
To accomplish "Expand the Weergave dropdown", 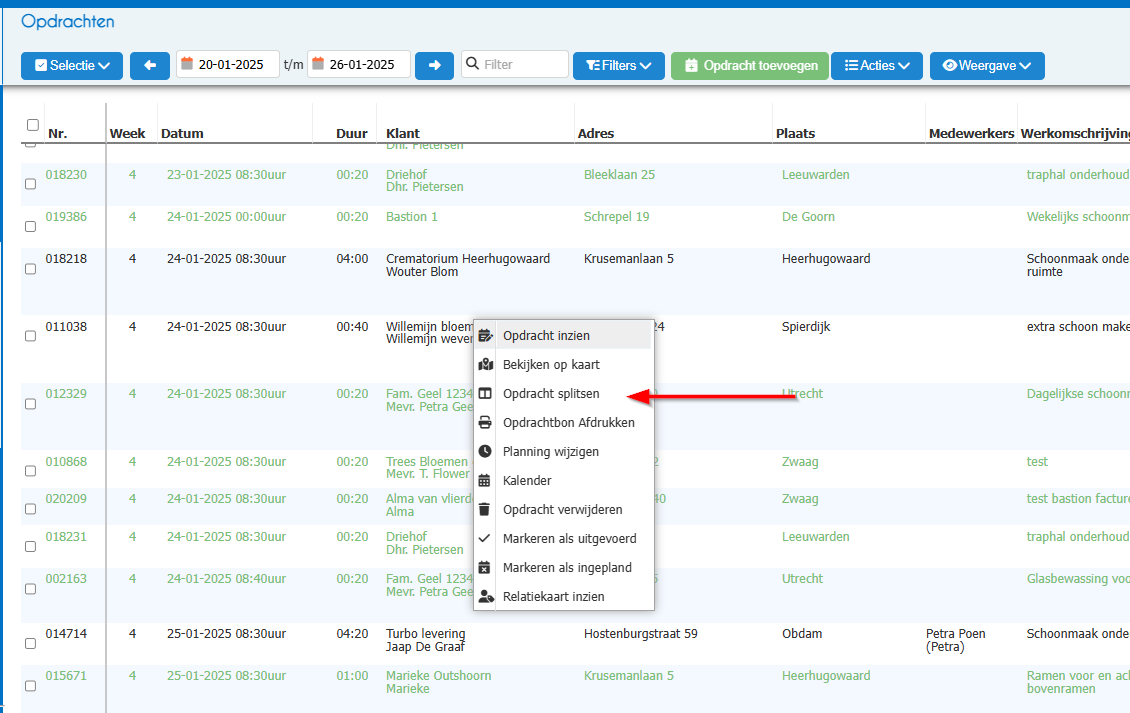I will point(987,66).
